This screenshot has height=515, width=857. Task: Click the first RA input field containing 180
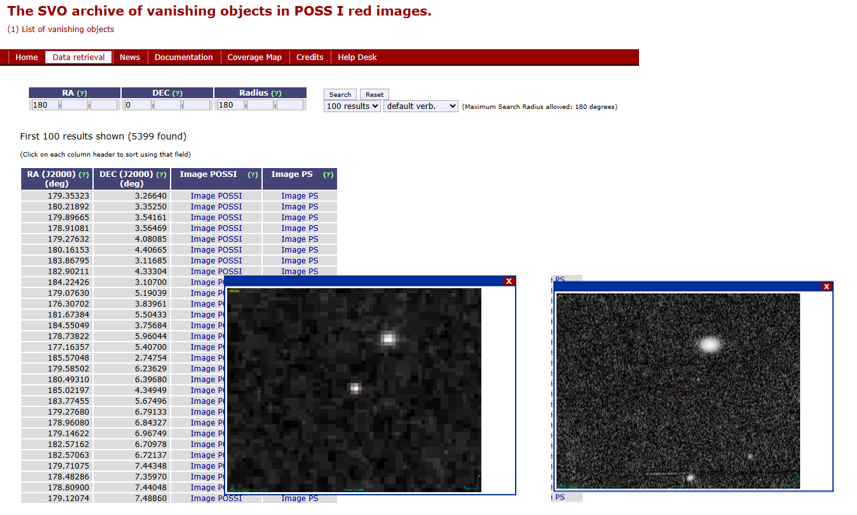(44, 105)
